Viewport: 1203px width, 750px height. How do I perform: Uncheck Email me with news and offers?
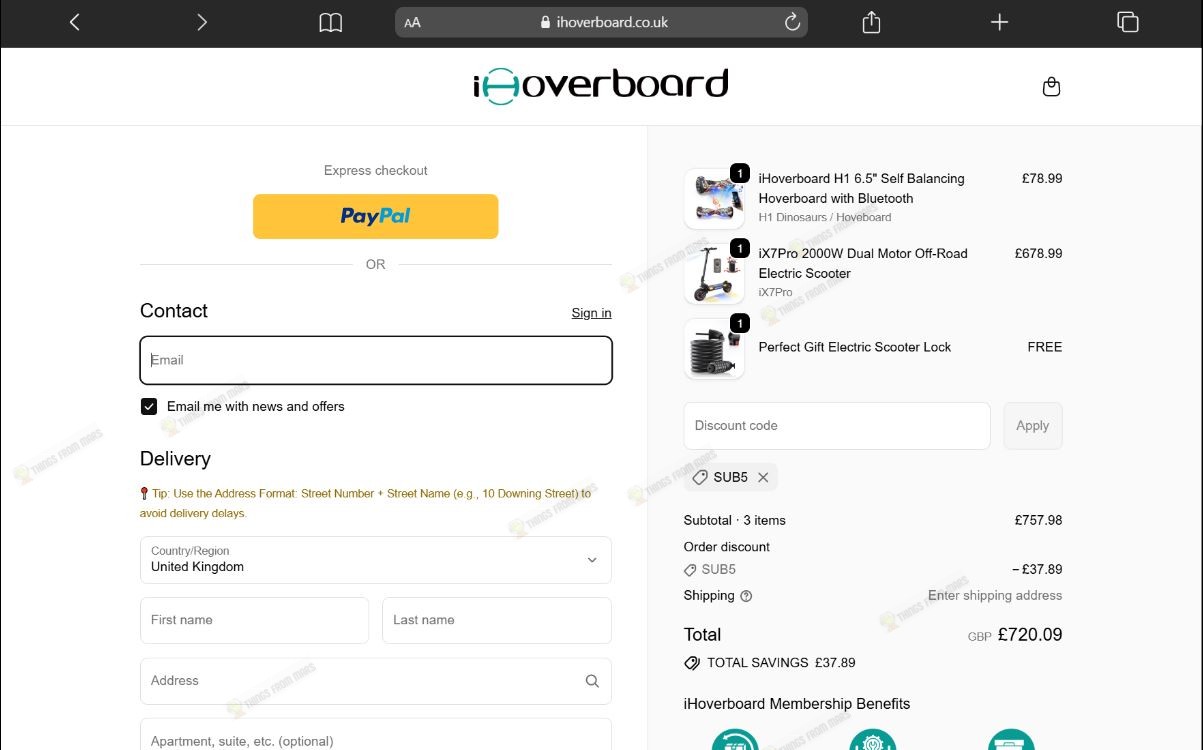click(x=149, y=406)
